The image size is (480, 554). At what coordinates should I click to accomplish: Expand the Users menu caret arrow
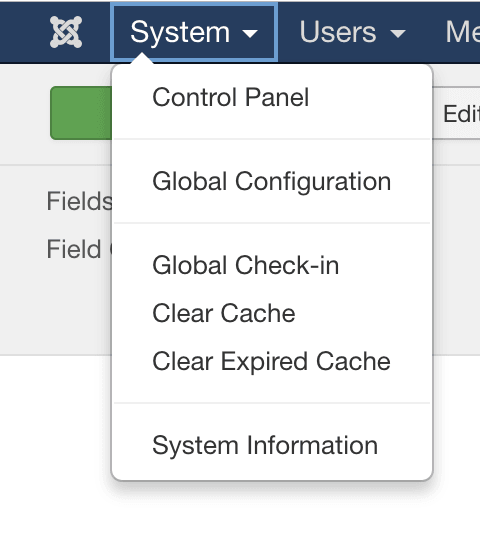click(398, 34)
